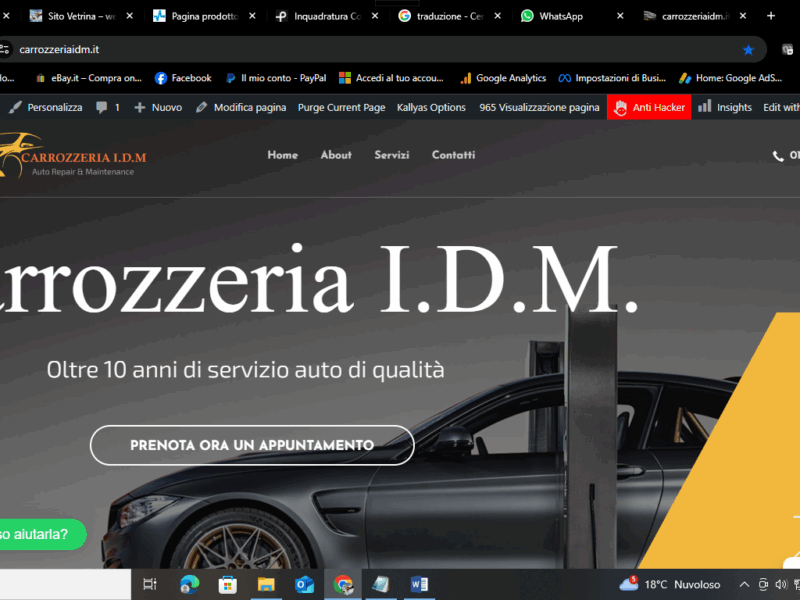Open the Facebook bookmark in the bookmarks bar
The width and height of the screenshot is (800, 600).
pos(183,77)
